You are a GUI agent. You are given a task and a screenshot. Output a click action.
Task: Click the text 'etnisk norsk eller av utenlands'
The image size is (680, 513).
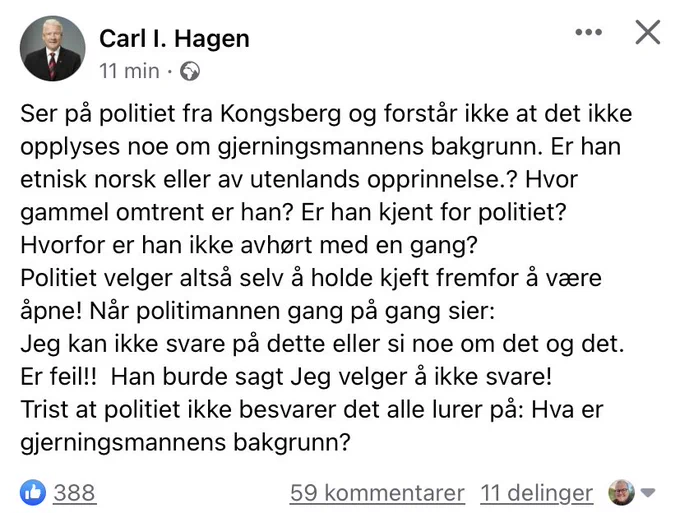tap(190, 180)
